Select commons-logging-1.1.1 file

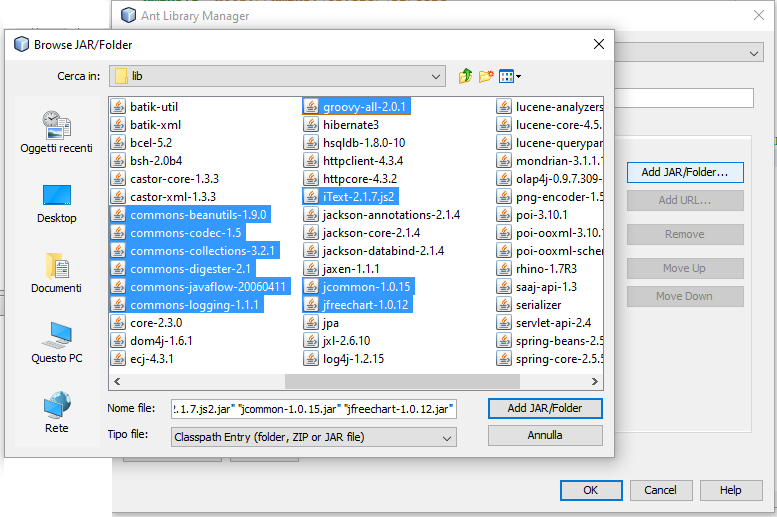(x=187, y=305)
